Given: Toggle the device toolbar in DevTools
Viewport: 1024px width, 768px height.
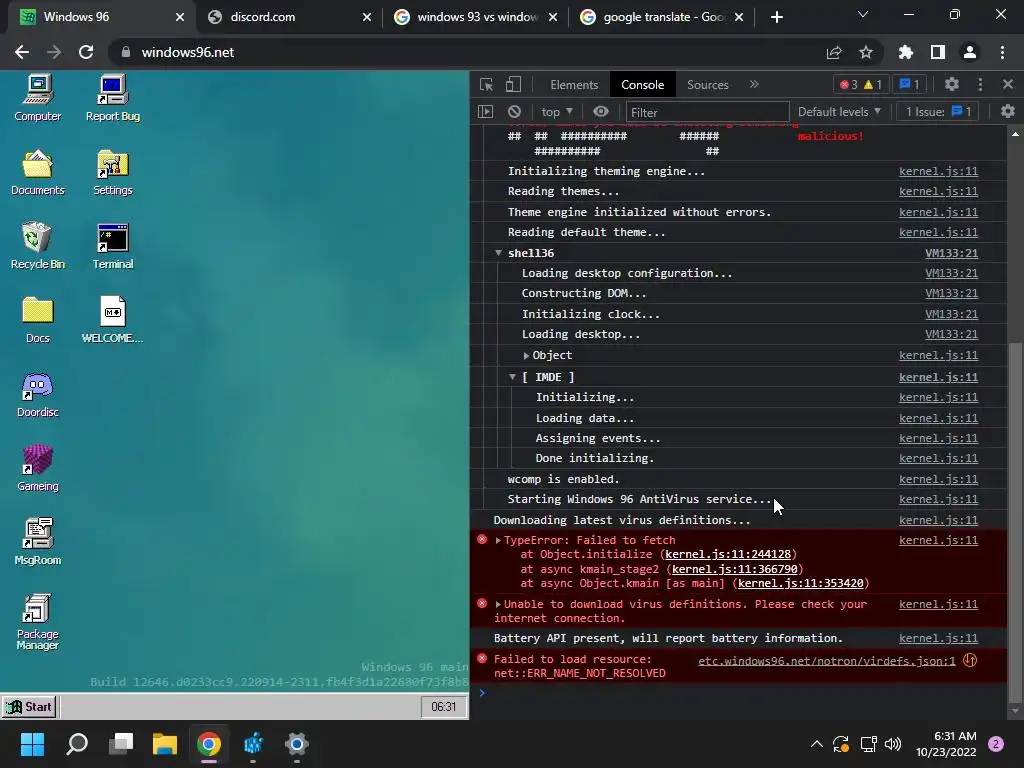Looking at the screenshot, I should pos(513,84).
